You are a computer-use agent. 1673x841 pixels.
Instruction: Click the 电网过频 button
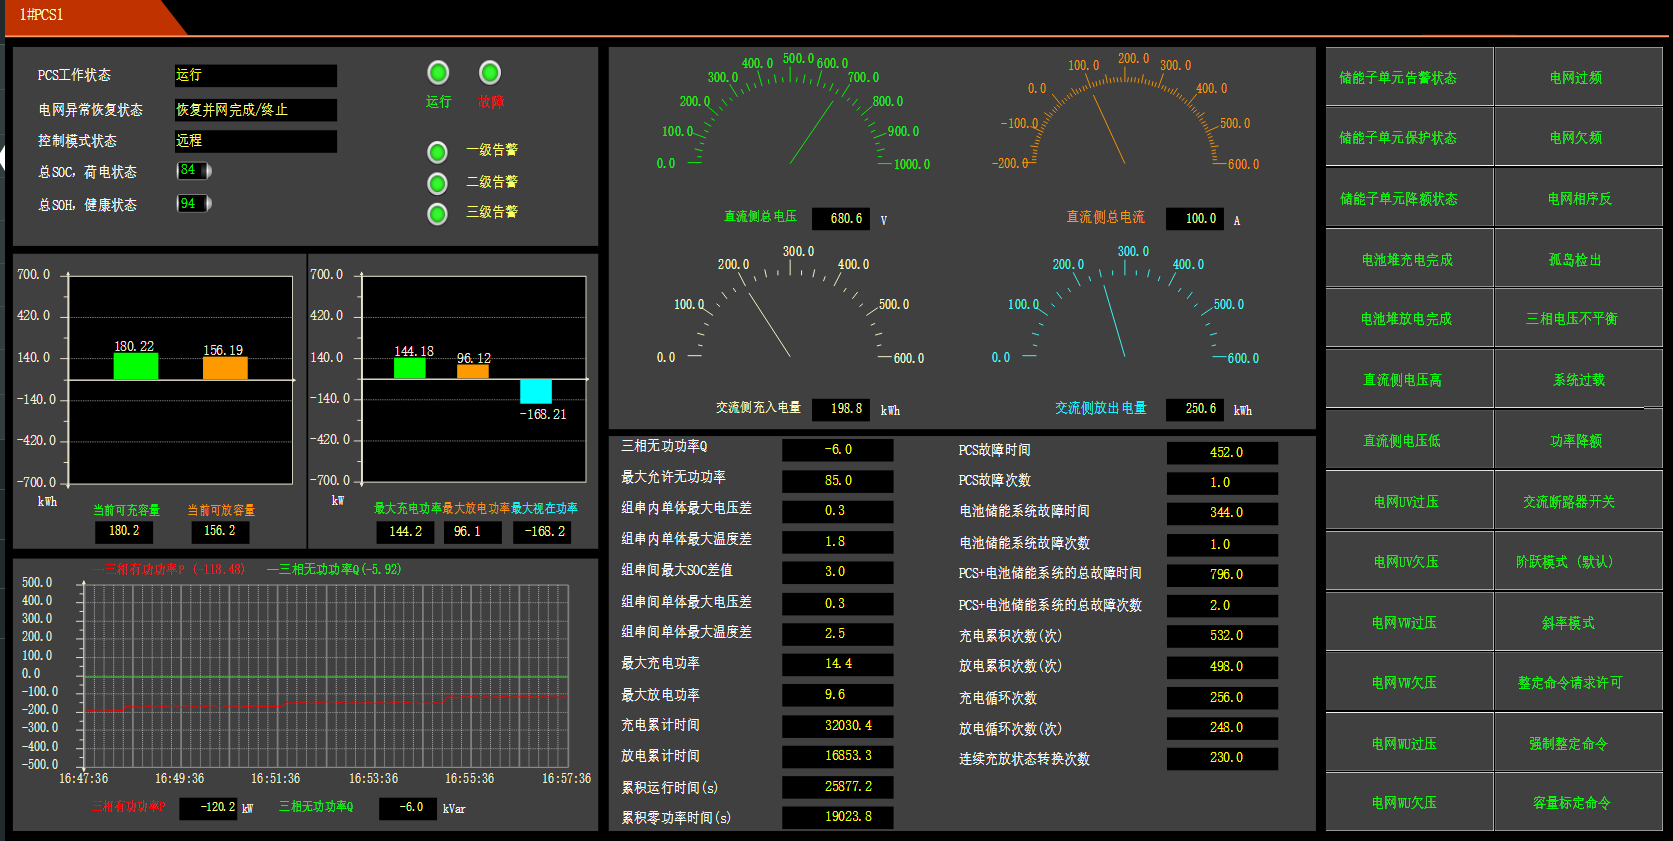click(x=1578, y=77)
